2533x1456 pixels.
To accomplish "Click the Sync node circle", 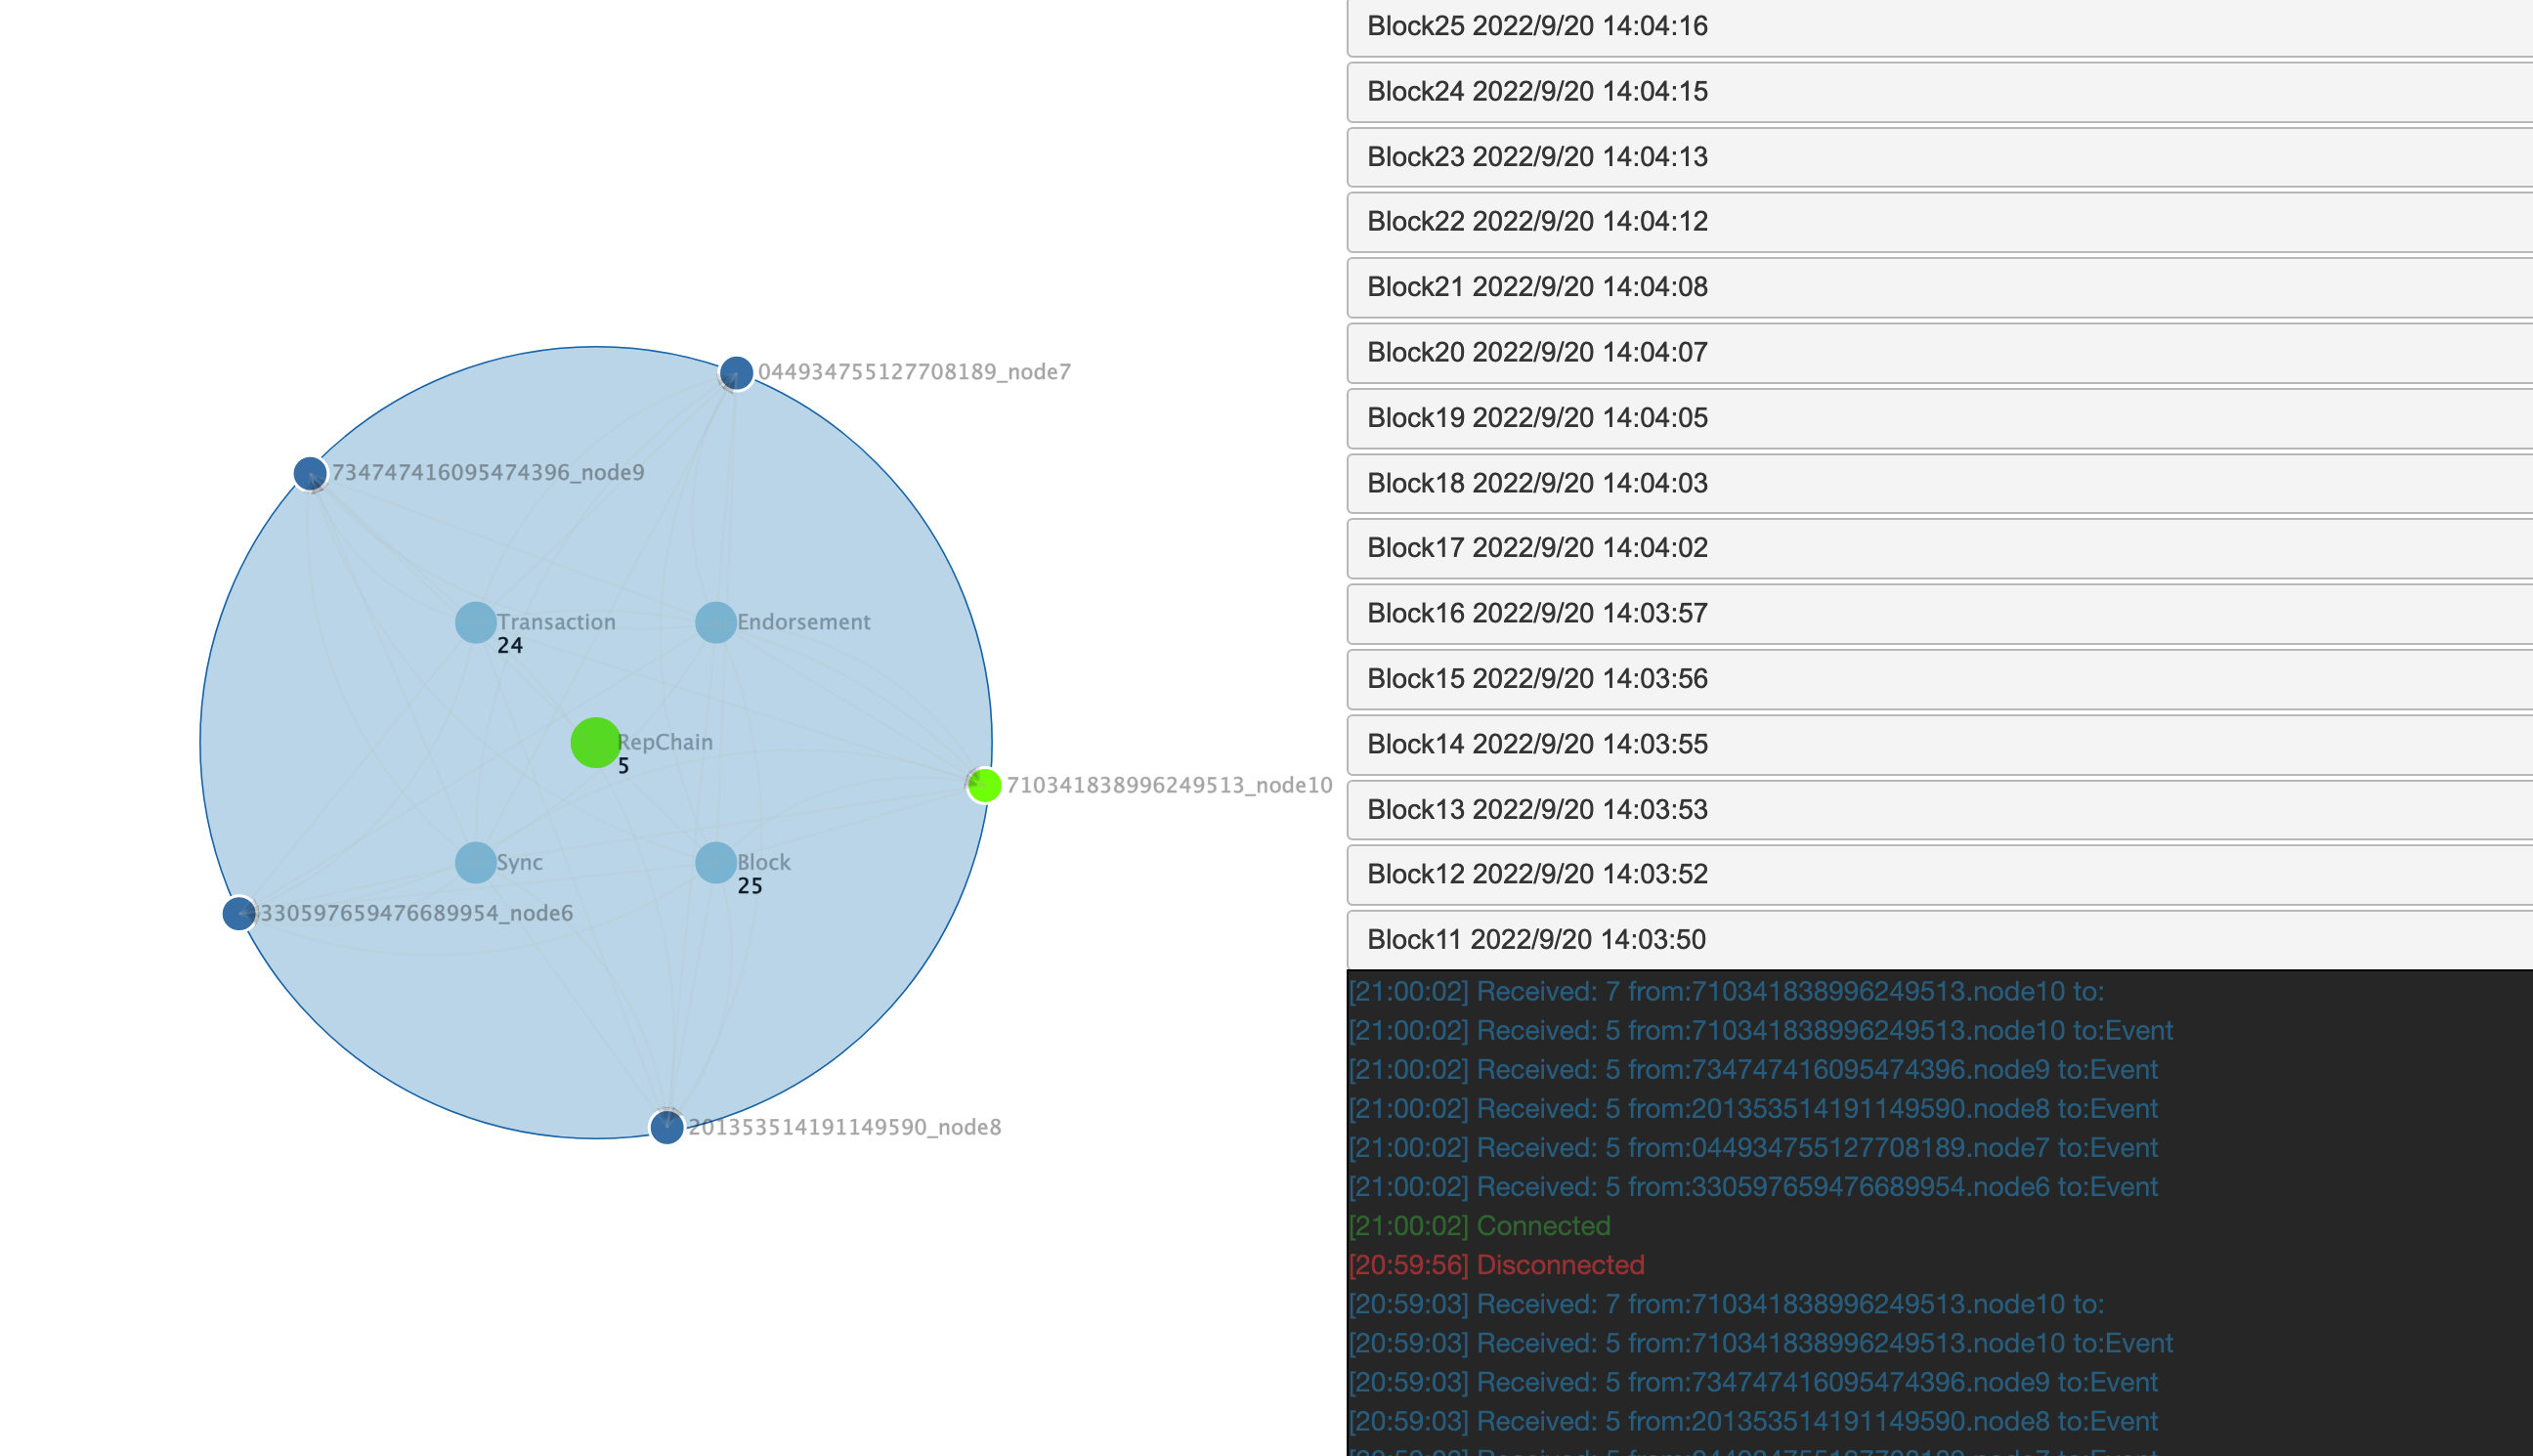I will click(476, 863).
